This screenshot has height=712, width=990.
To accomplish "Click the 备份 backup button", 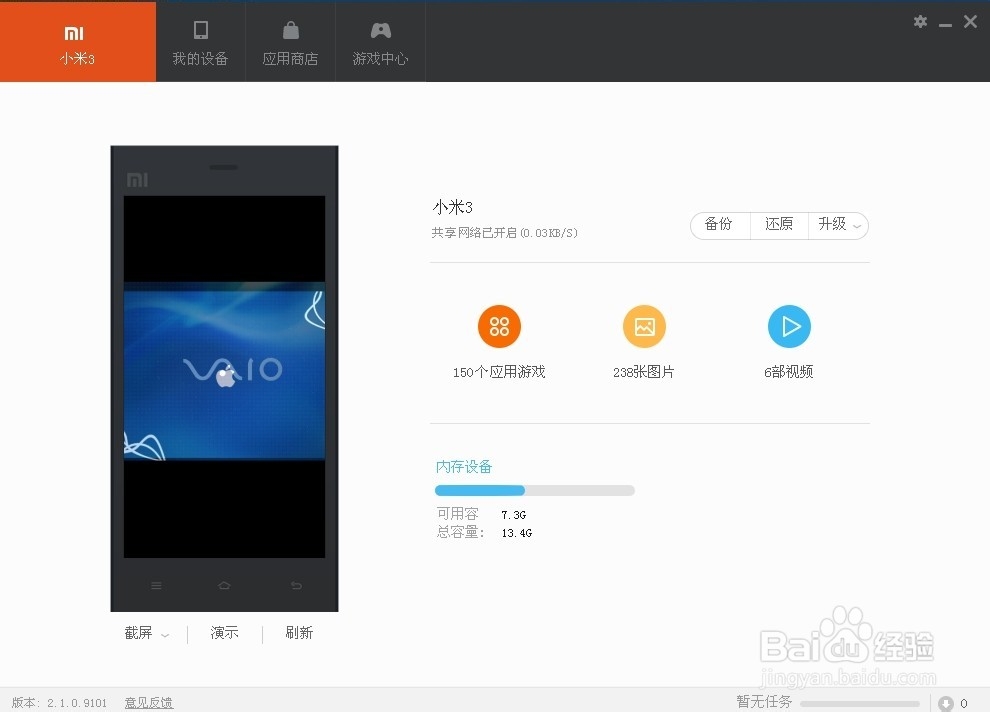I will [719, 225].
